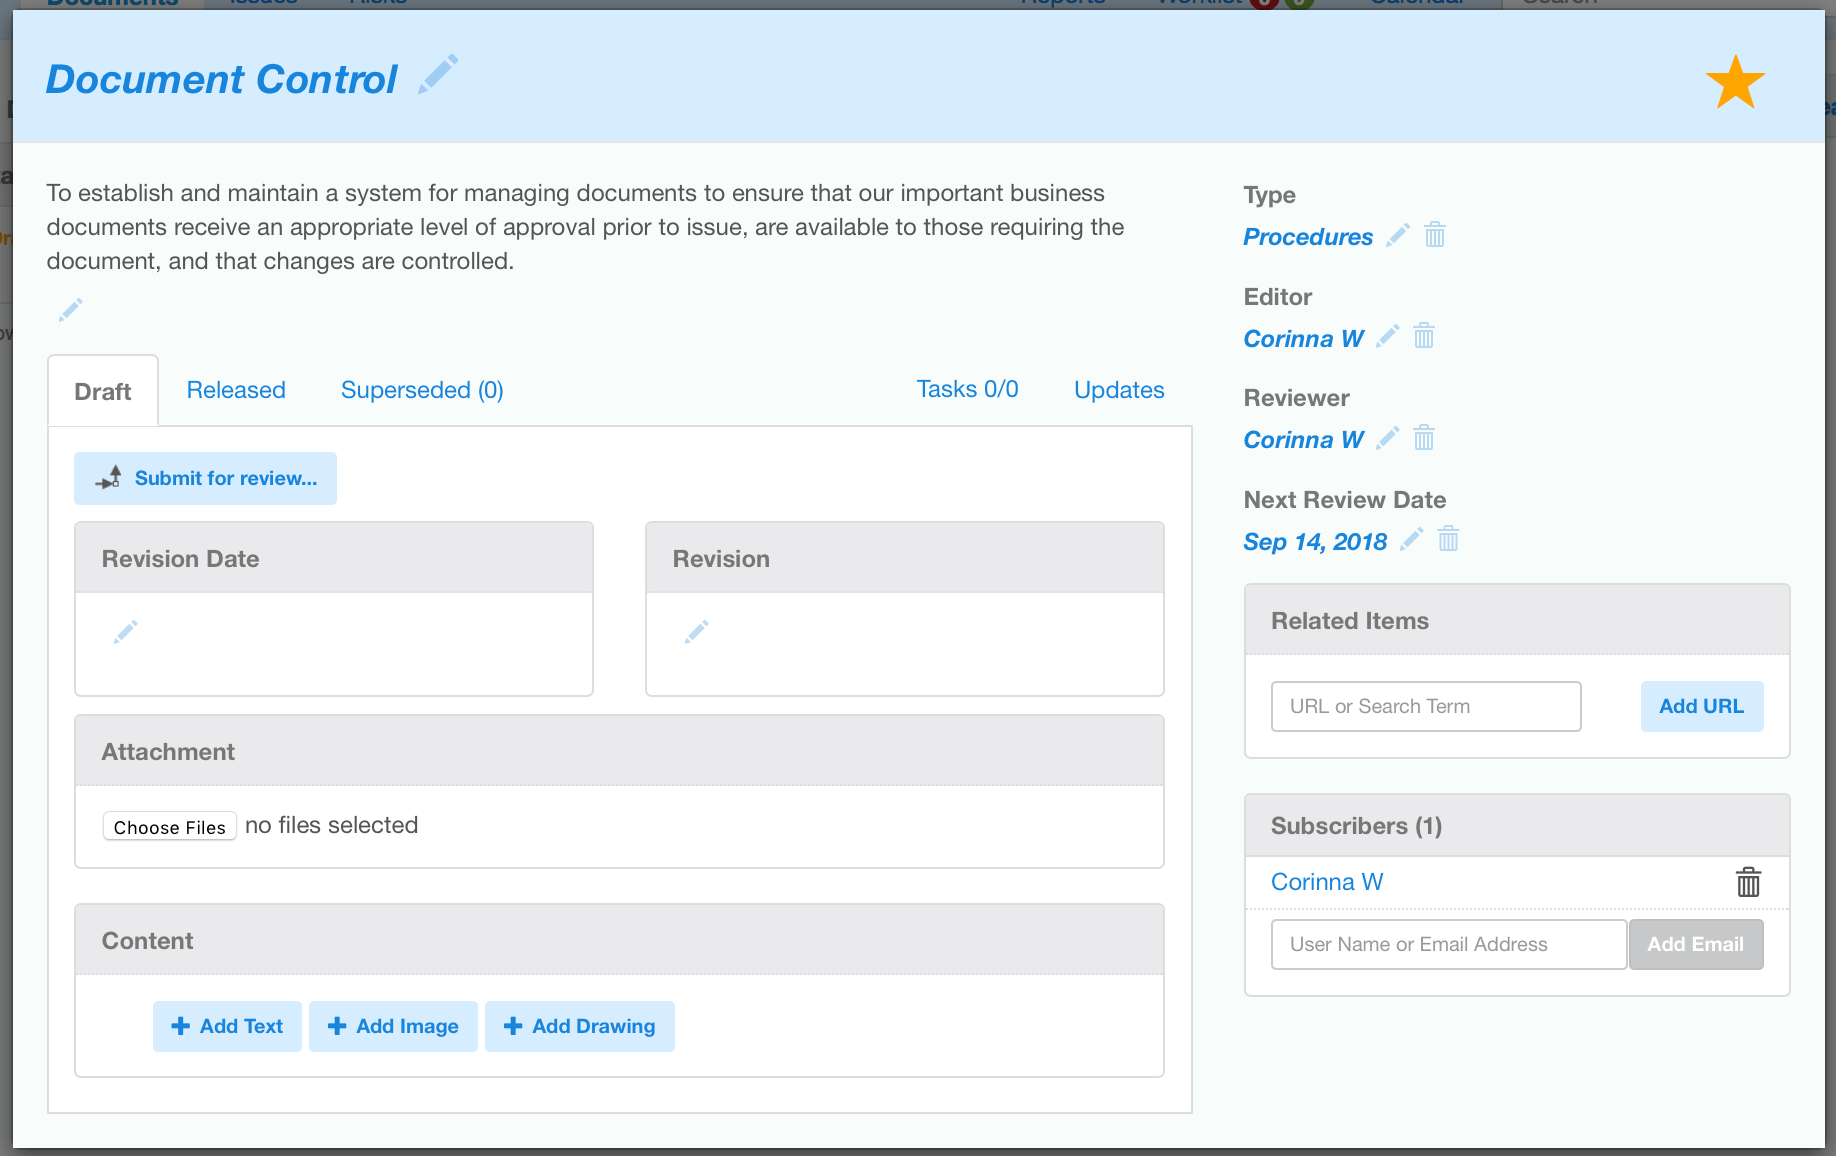1836x1156 pixels.
Task: Edit the Revision field pencil
Action: 696,632
